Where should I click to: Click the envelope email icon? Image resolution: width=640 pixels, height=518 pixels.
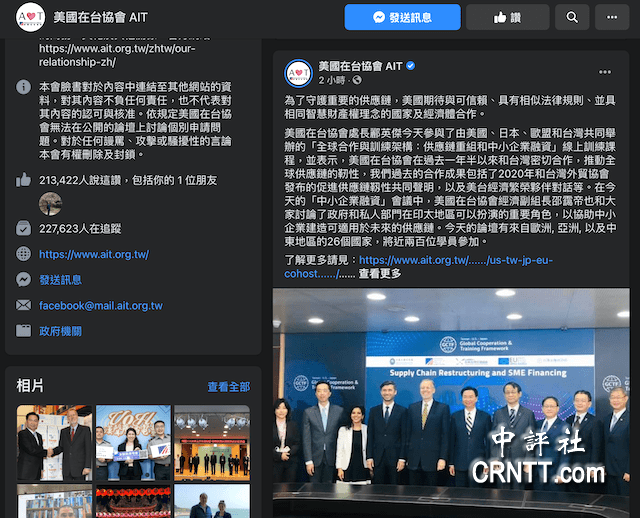tap(23, 305)
